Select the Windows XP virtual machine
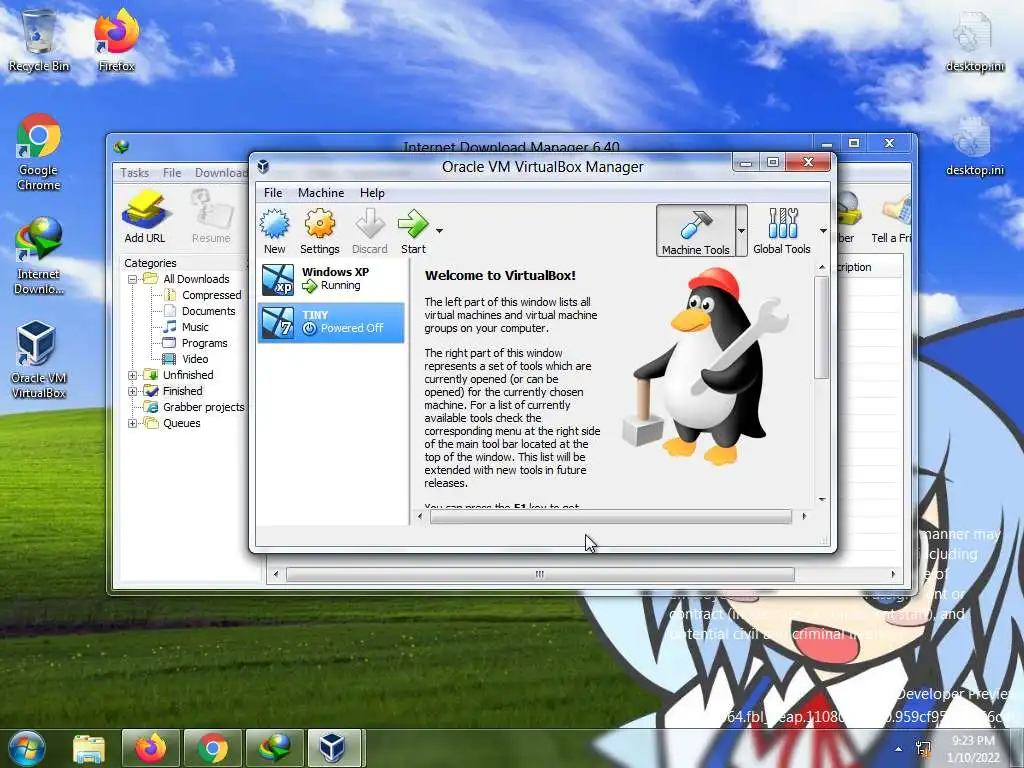The height and width of the screenshot is (768, 1024). 331,280
